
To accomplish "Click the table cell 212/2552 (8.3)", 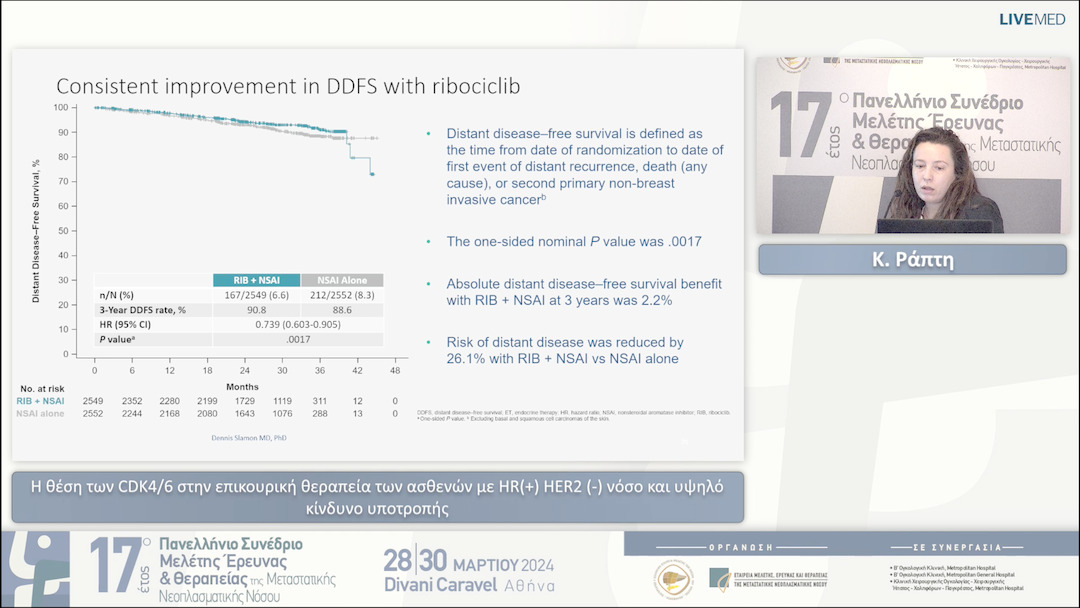I will coord(342,295).
